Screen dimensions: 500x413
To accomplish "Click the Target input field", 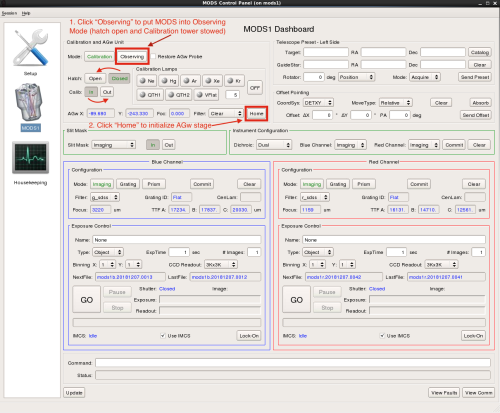I will tap(326, 52).
